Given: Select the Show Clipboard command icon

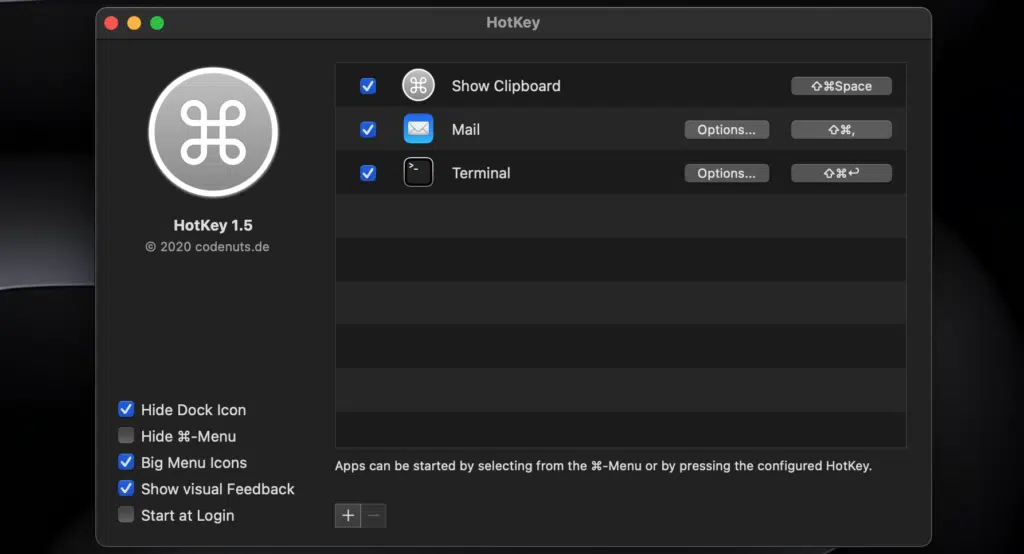Looking at the screenshot, I should [418, 86].
